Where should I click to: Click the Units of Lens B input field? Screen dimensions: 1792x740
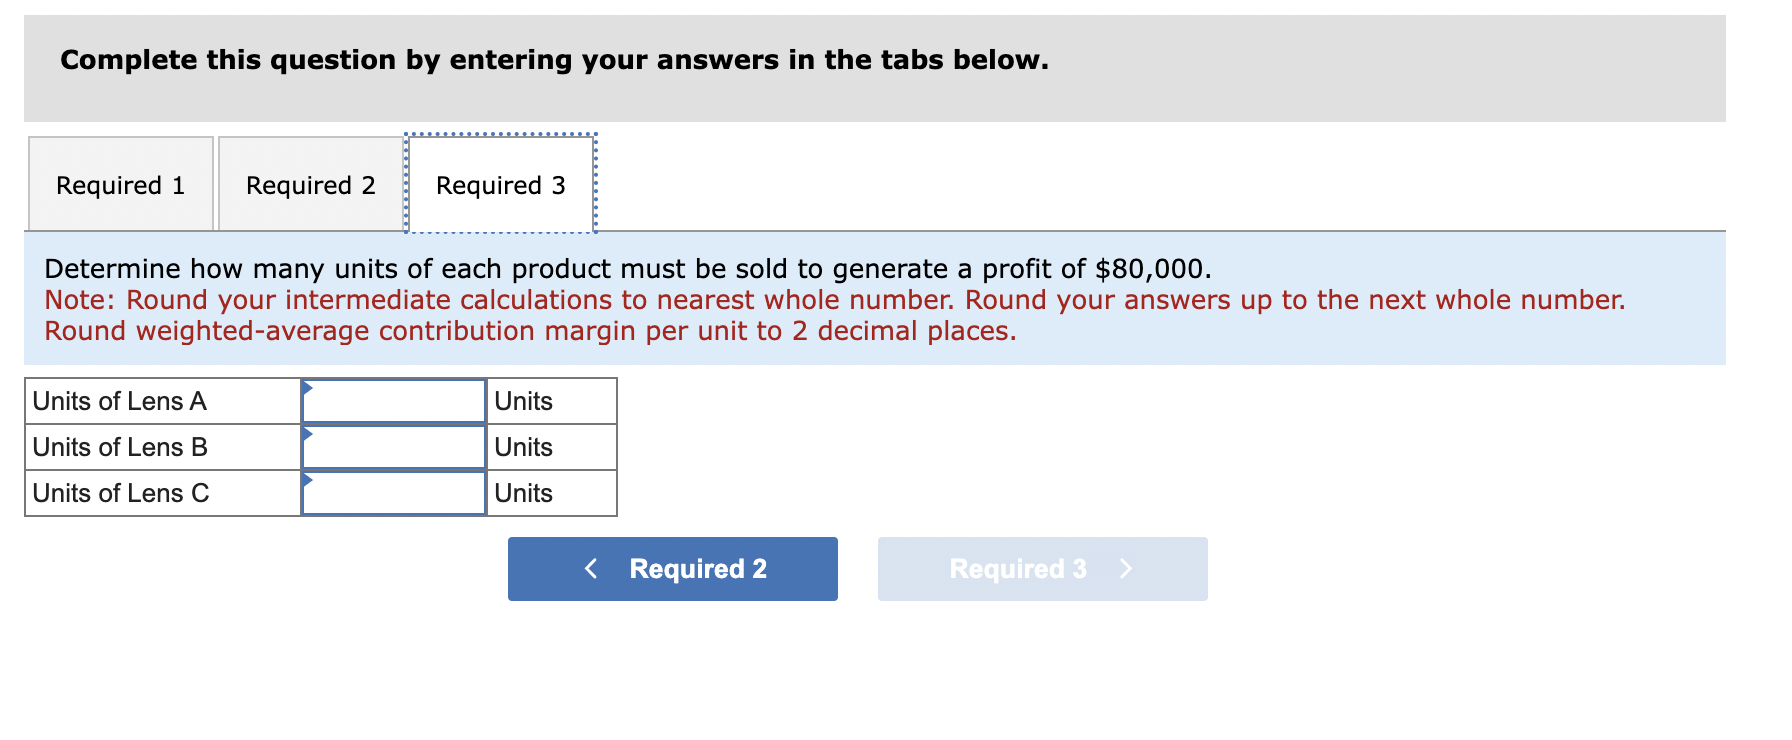pos(395,446)
